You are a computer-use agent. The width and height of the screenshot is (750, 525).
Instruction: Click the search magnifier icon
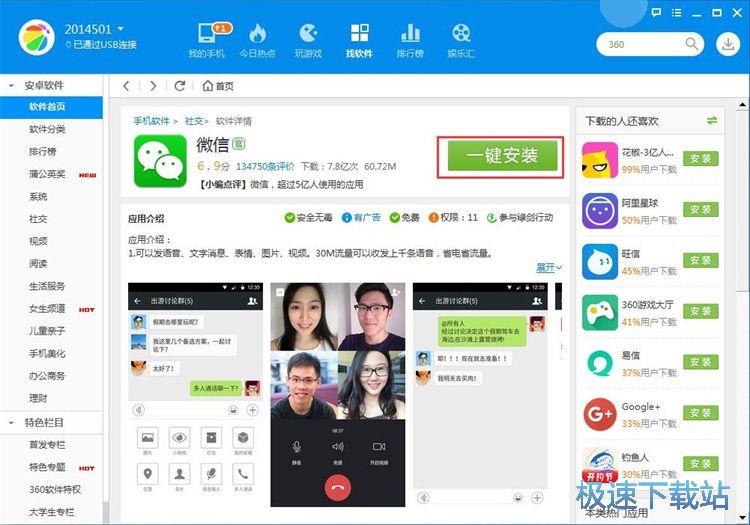tap(692, 44)
